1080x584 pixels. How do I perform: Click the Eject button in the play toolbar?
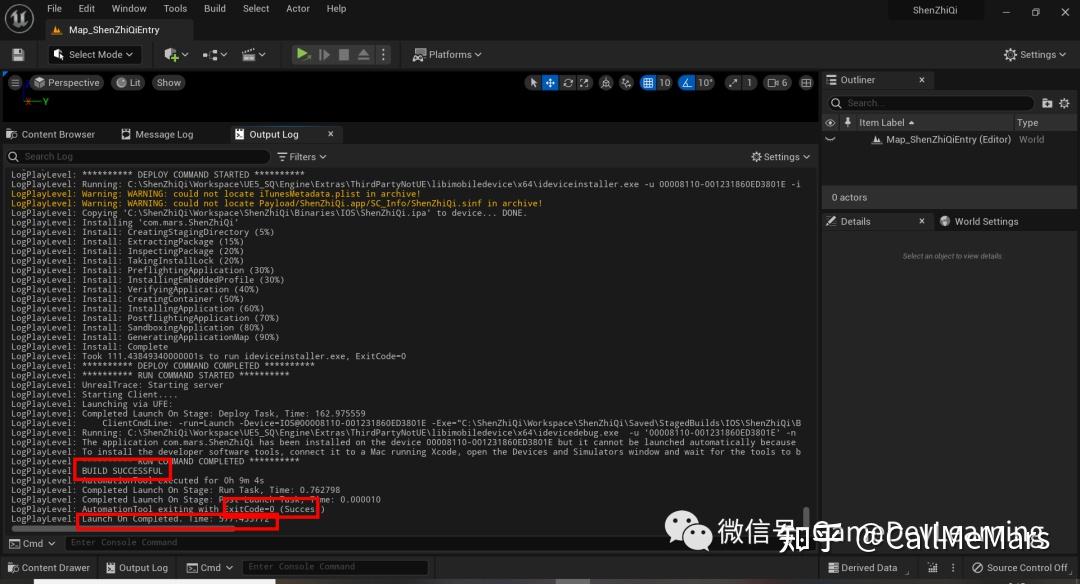(364, 54)
